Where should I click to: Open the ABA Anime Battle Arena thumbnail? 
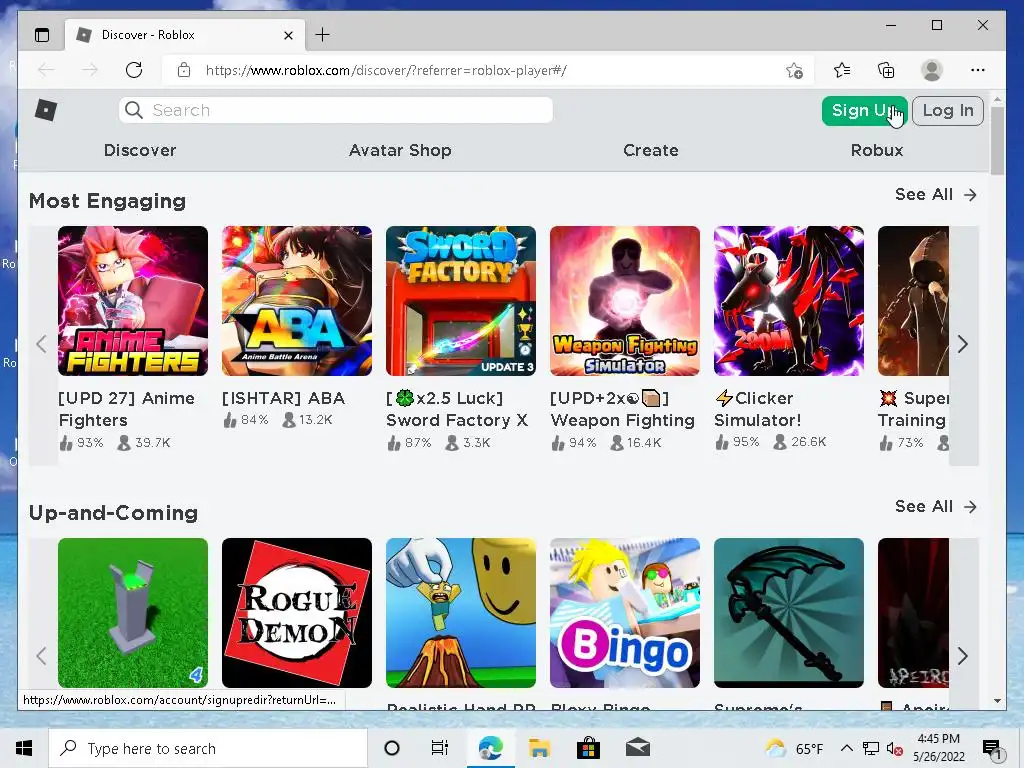tap(296, 301)
